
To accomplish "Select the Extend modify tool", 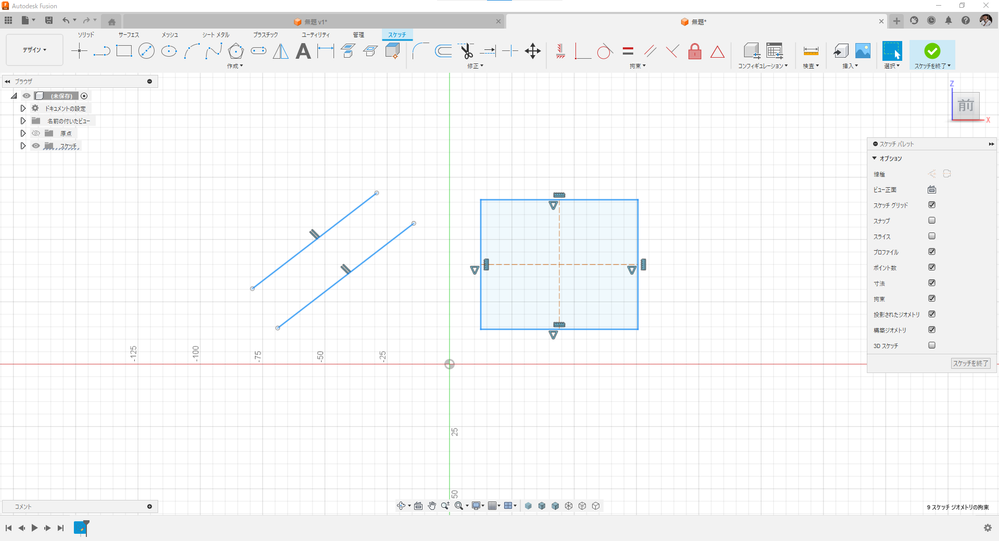I will coord(488,51).
